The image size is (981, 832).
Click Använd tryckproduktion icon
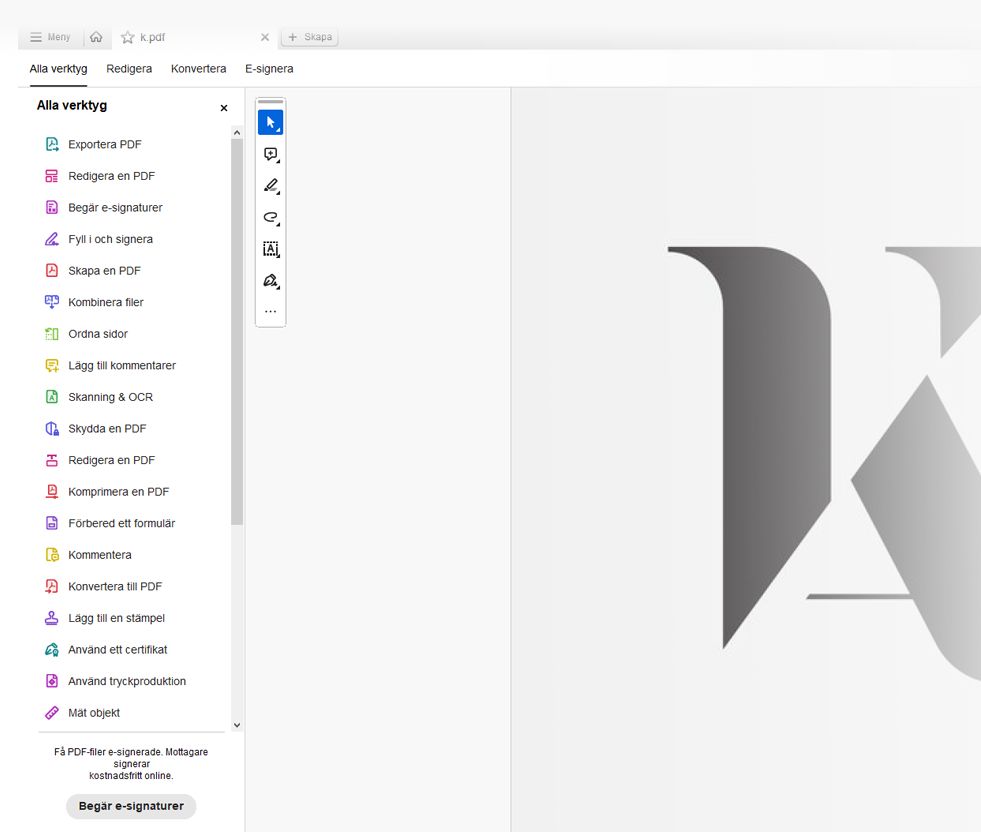(52, 681)
